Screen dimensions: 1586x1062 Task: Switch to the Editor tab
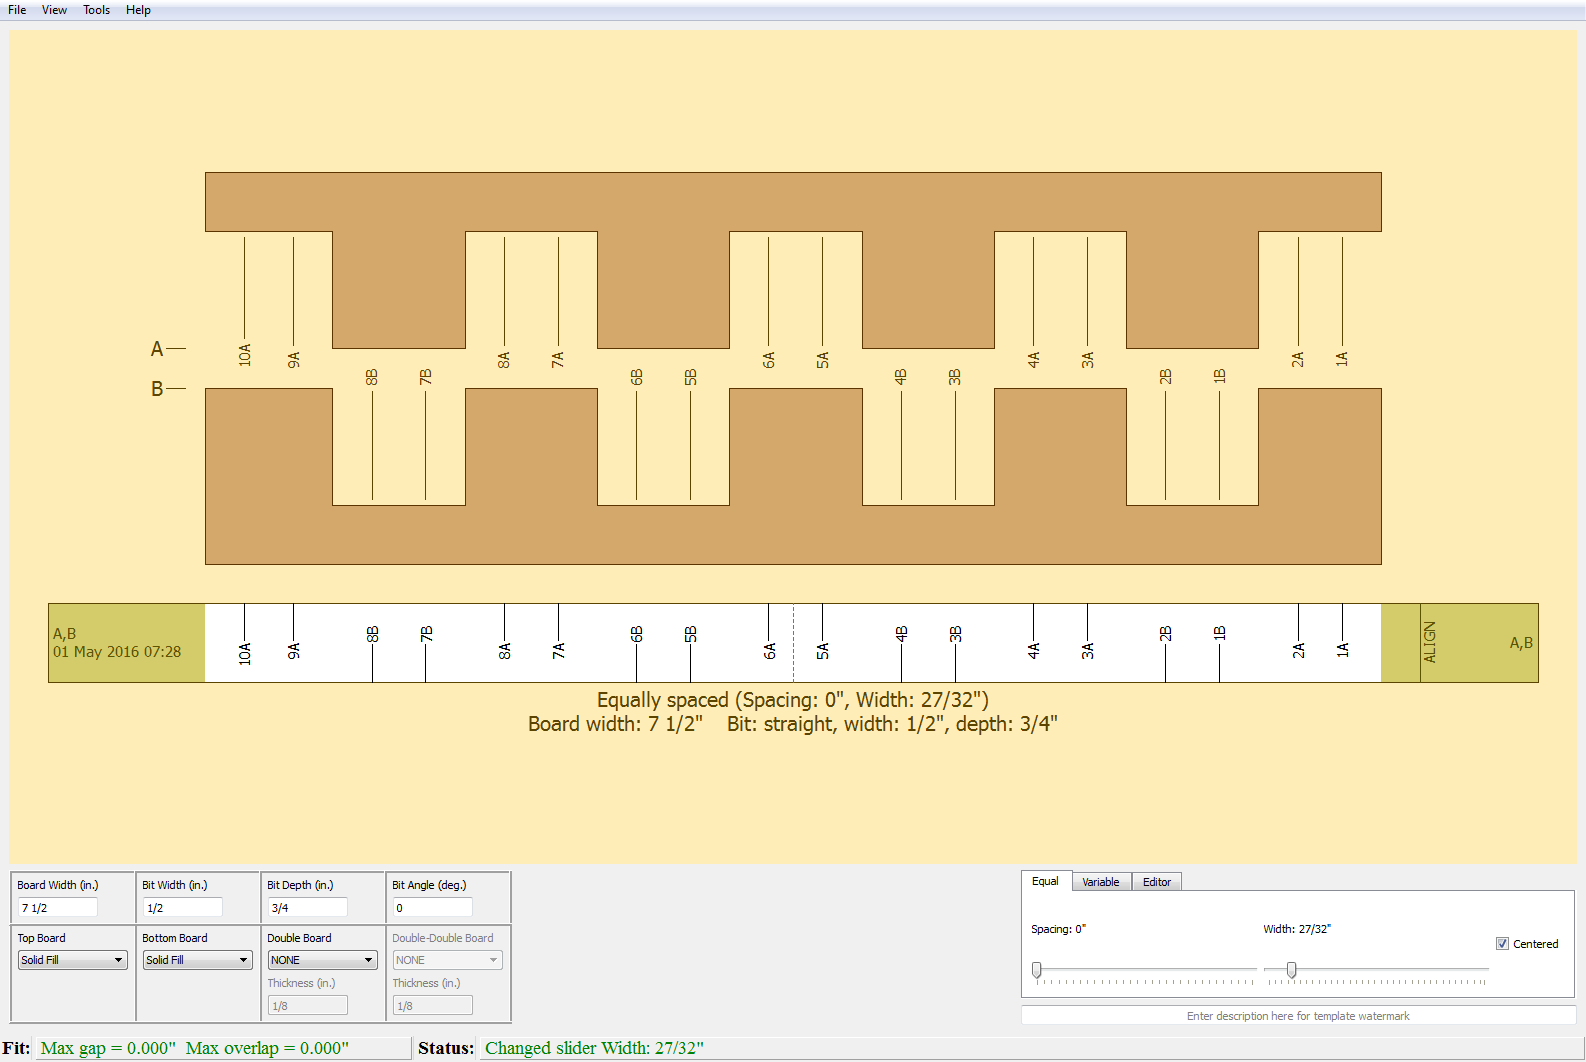click(1156, 882)
